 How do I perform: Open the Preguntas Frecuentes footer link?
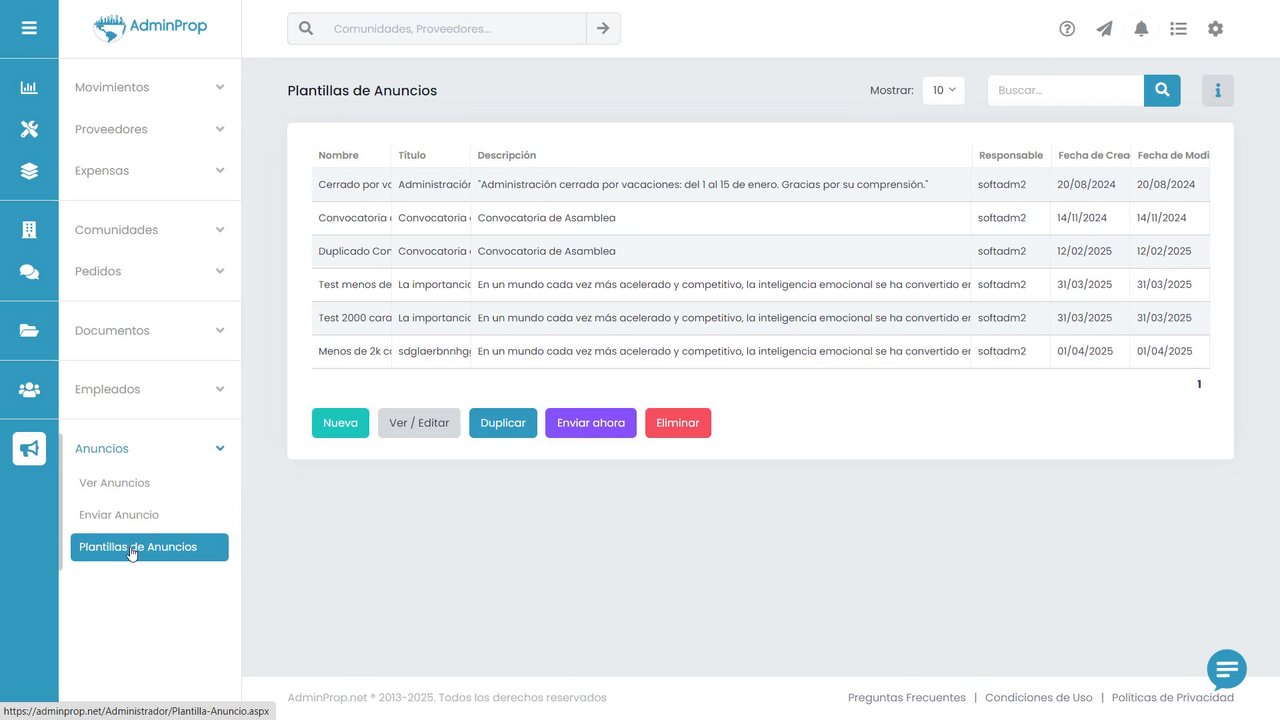[x=907, y=698]
